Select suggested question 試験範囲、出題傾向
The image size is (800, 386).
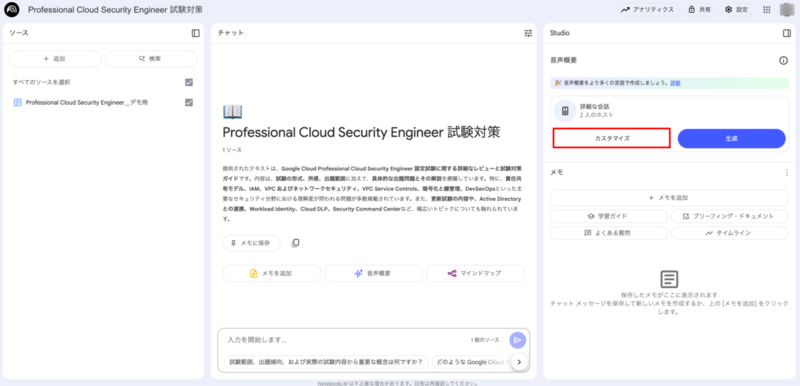coord(326,362)
